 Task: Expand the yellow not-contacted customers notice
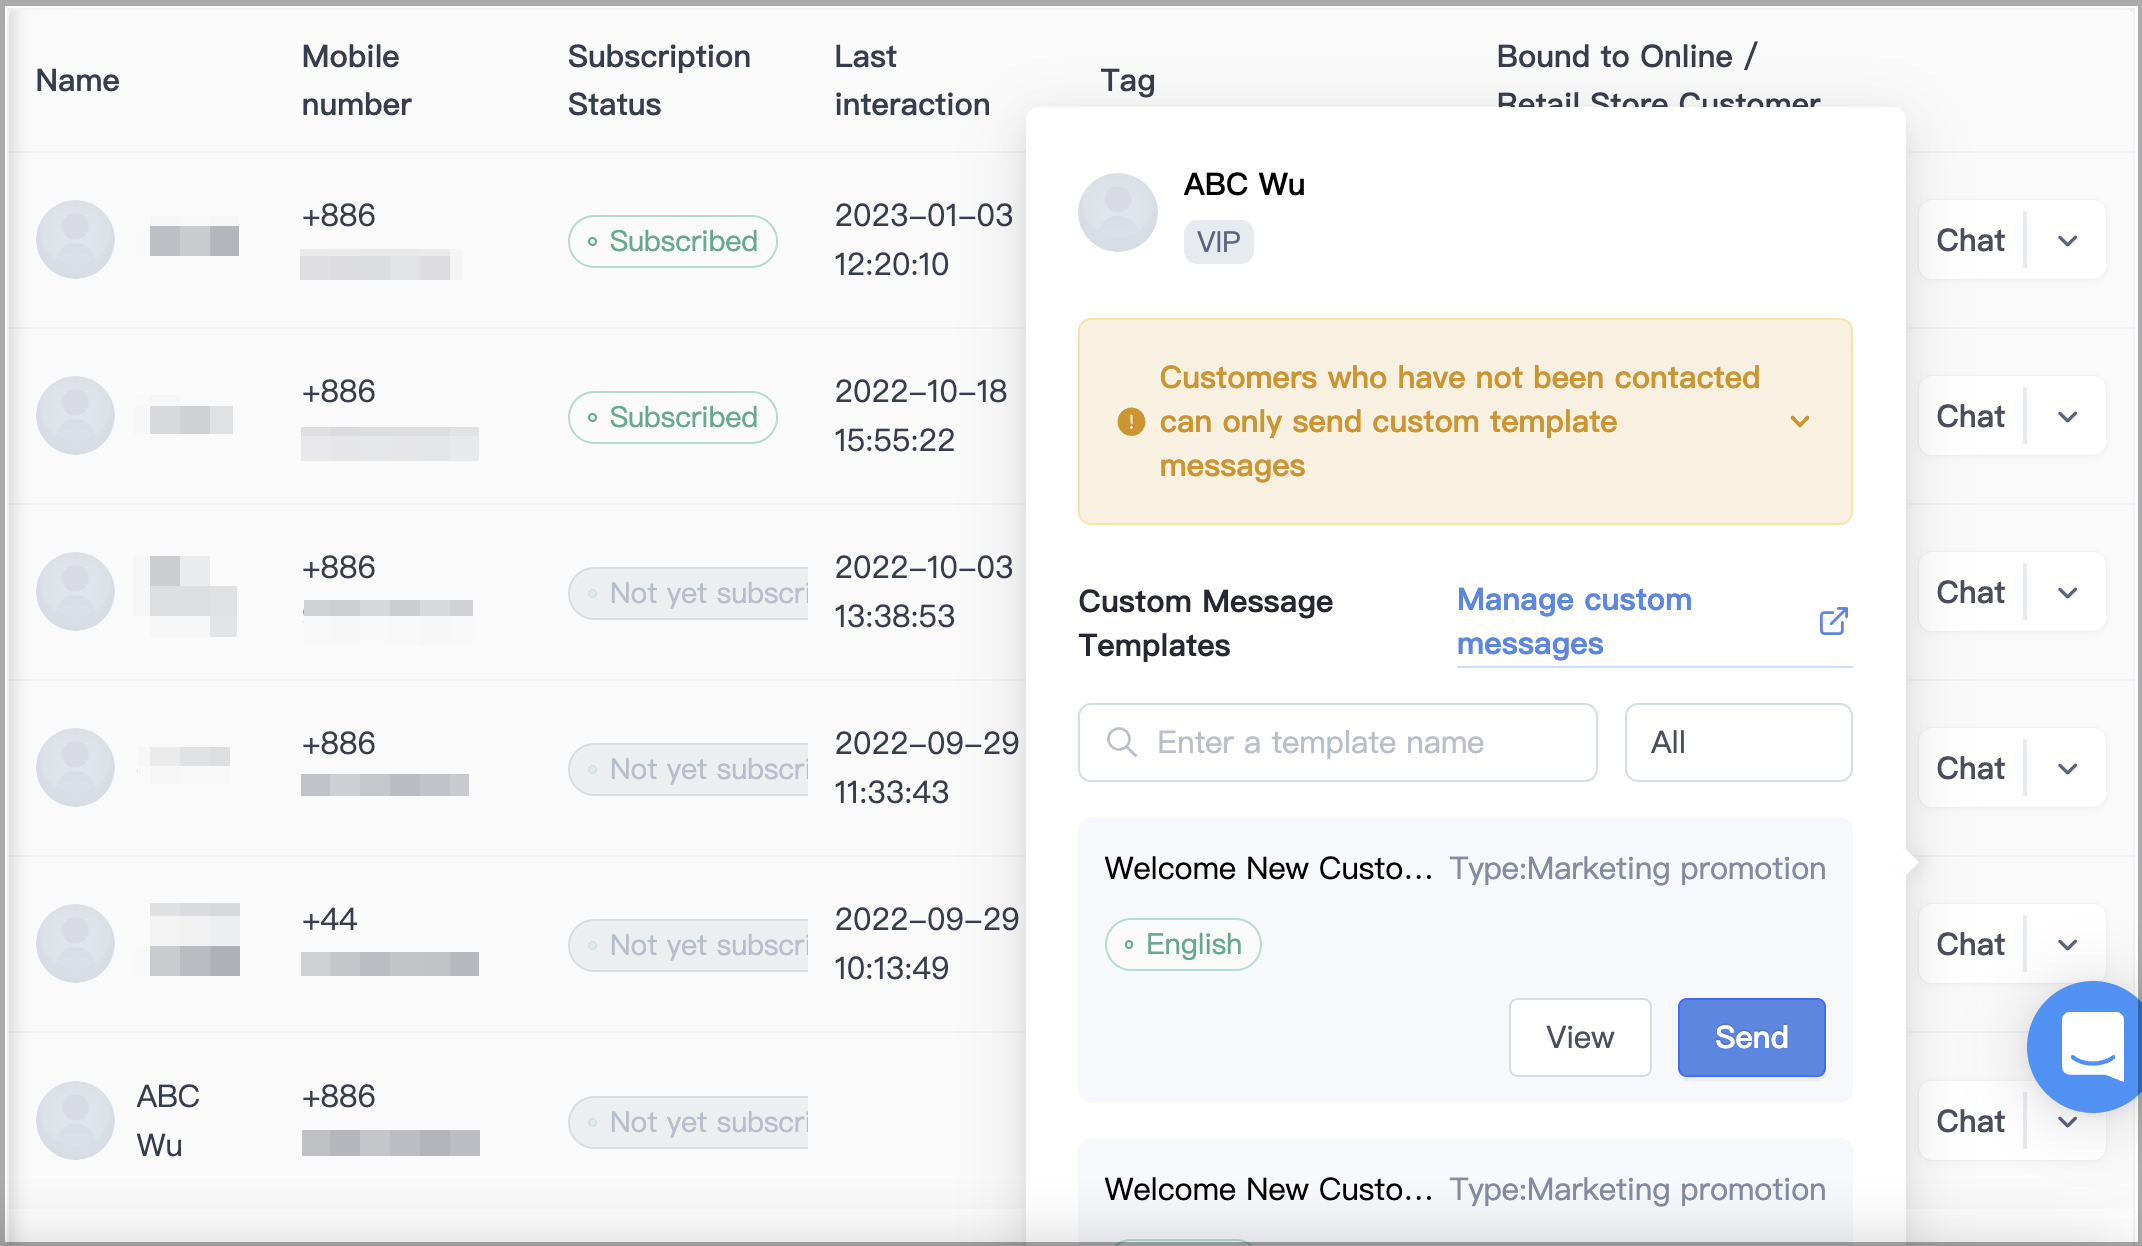(x=1800, y=422)
